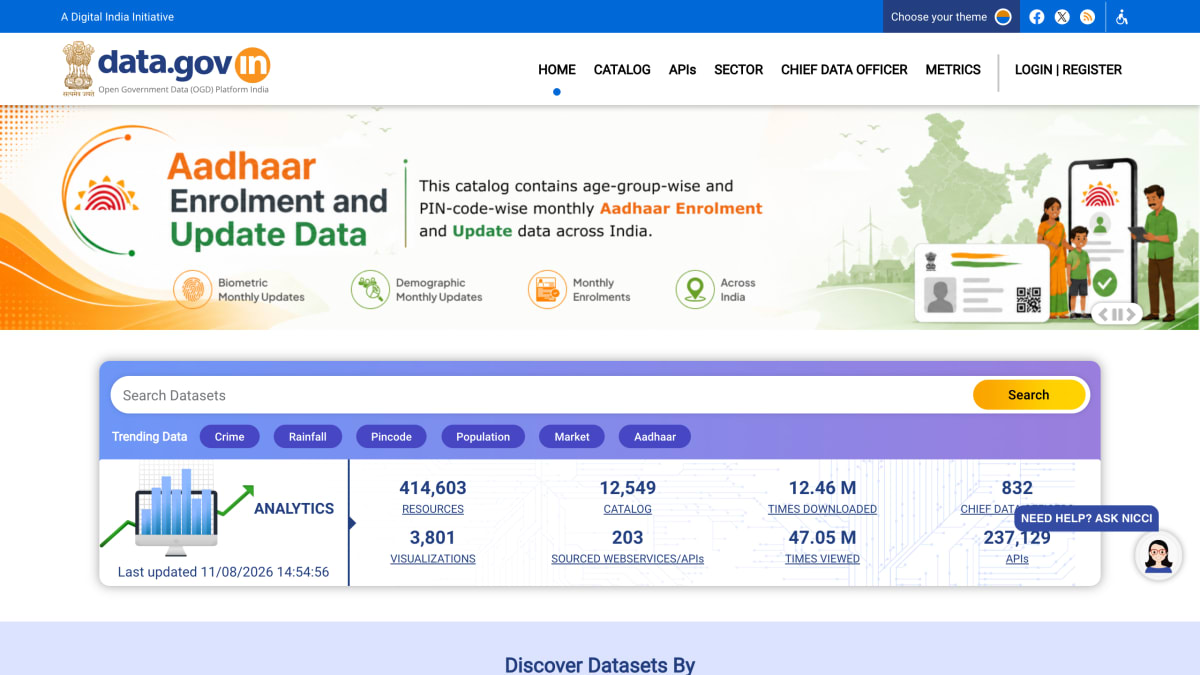The width and height of the screenshot is (1200, 675).
Task: Open the VISUALIZATIONS link
Action: tap(433, 559)
